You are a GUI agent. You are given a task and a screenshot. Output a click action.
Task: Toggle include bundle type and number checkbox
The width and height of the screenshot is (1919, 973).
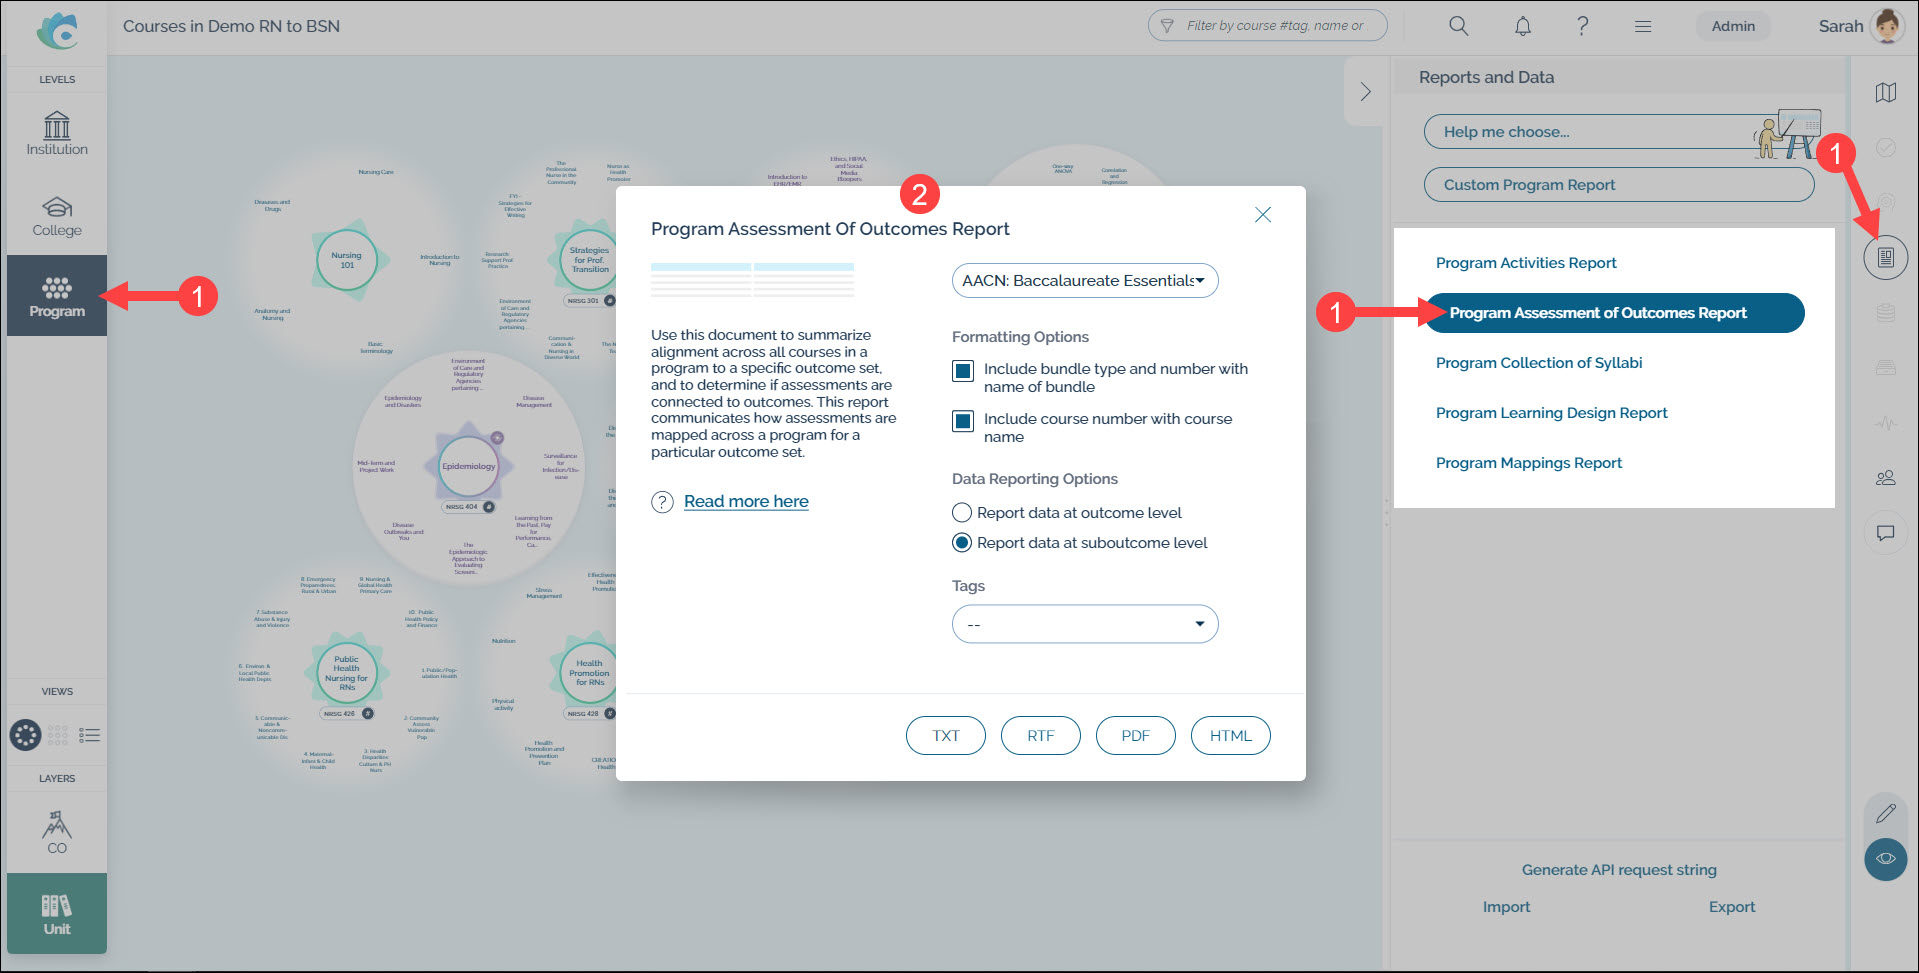(963, 371)
